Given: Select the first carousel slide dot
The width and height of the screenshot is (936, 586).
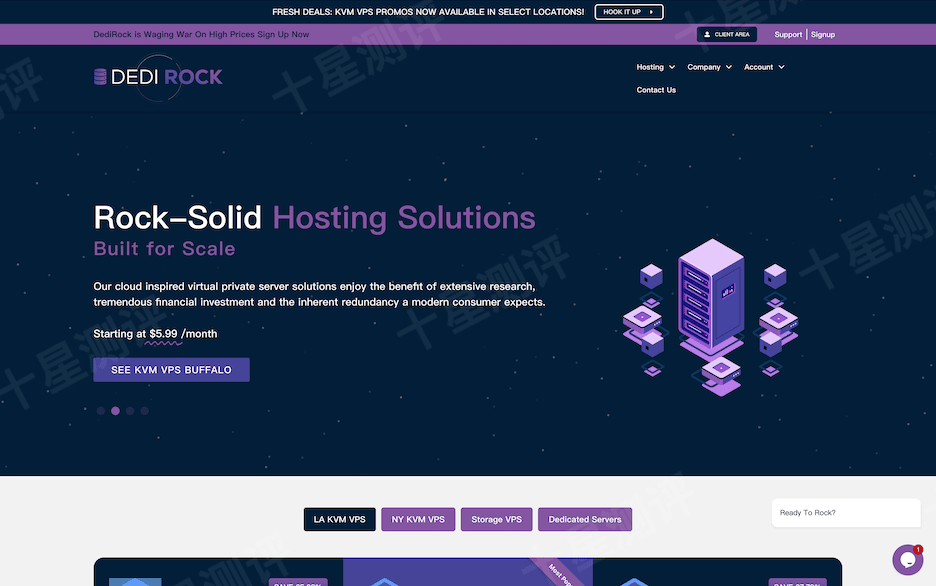Looking at the screenshot, I should (x=101, y=410).
